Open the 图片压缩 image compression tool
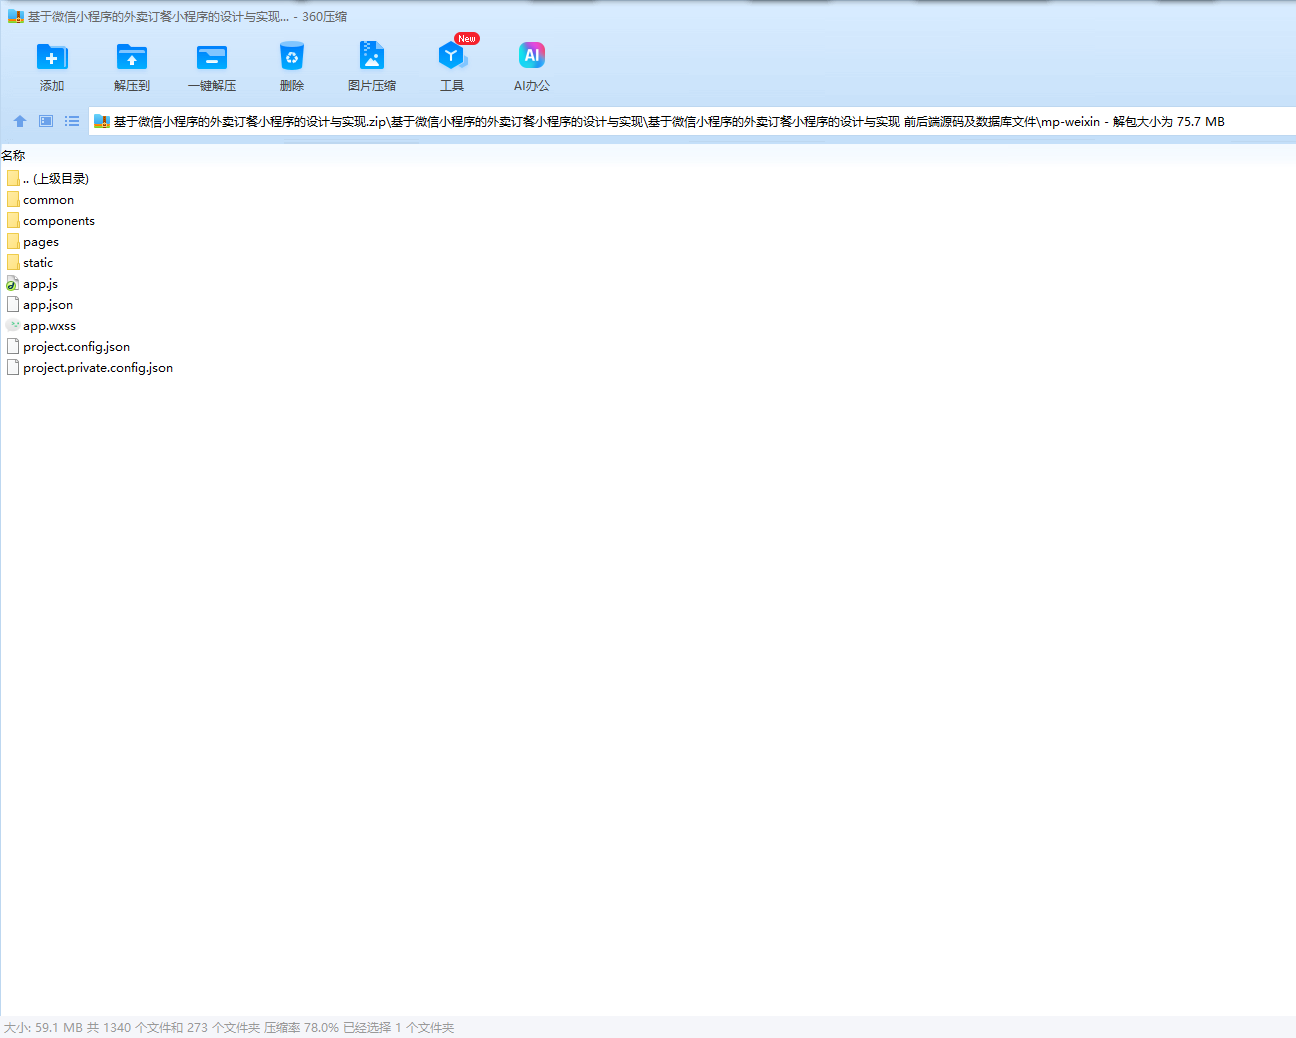The width and height of the screenshot is (1296, 1038). click(x=372, y=67)
